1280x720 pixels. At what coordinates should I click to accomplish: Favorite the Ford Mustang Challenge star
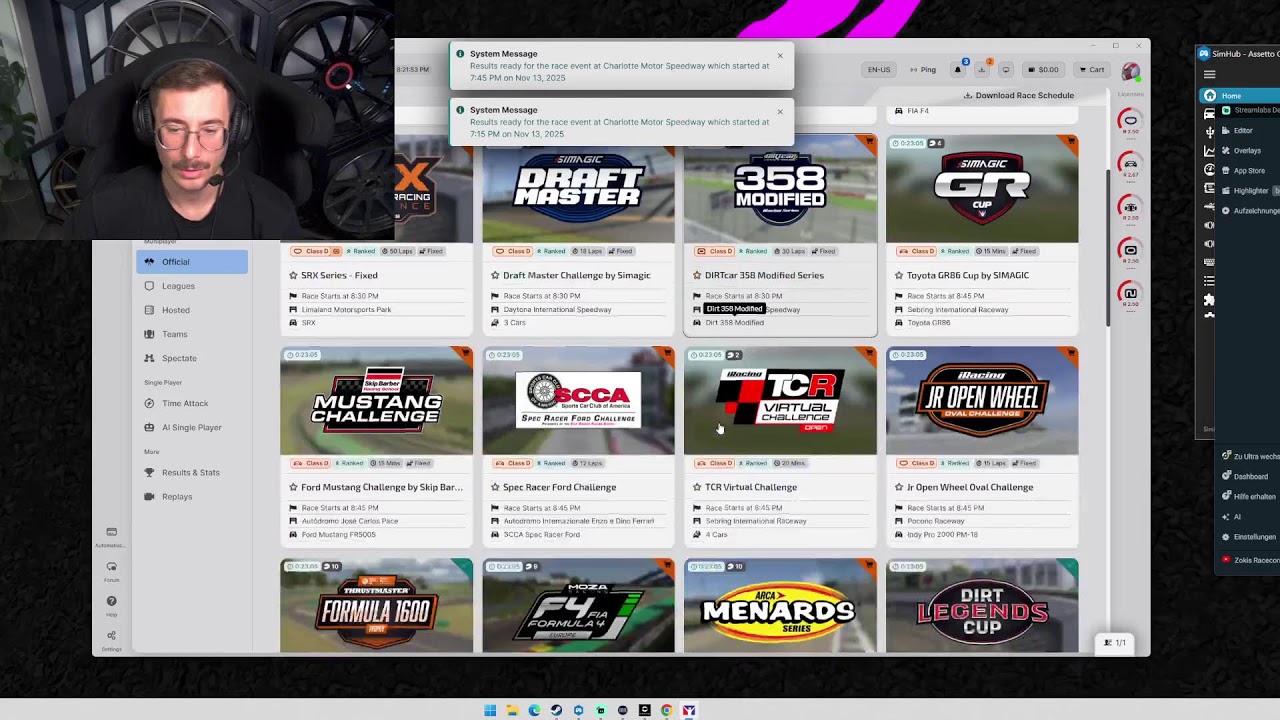point(293,487)
